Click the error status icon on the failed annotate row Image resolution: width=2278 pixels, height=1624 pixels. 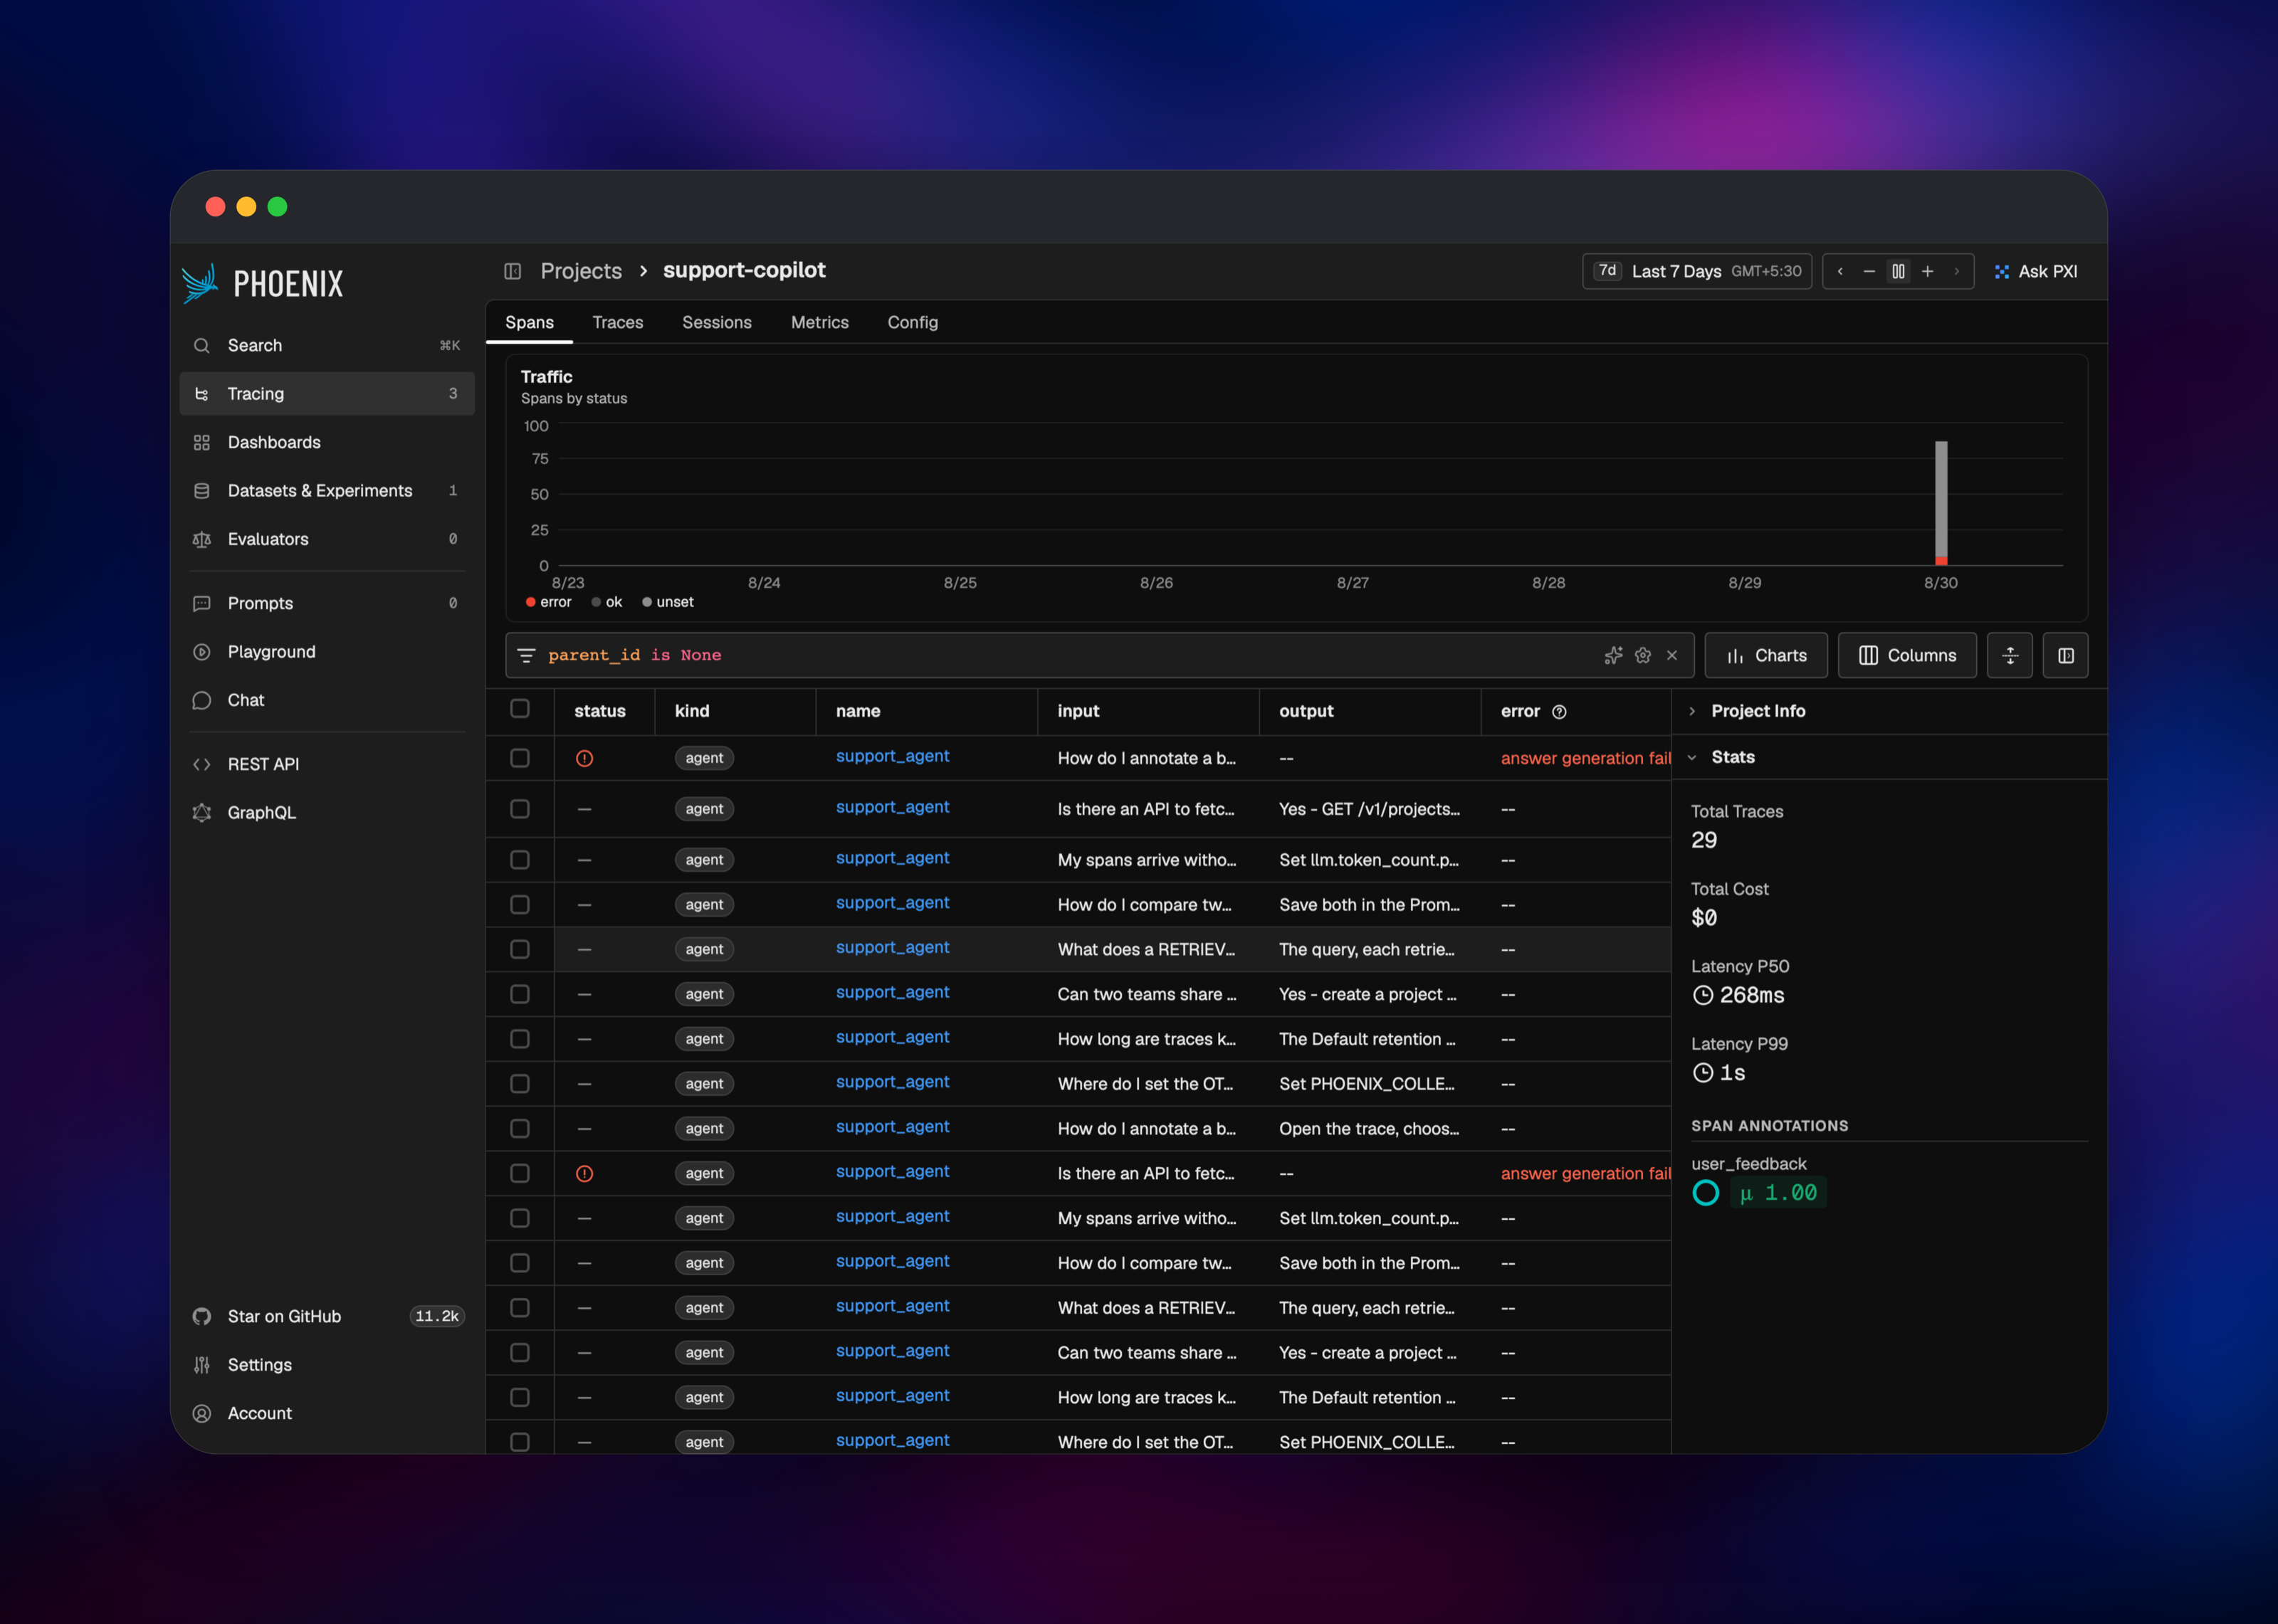pyautogui.click(x=584, y=758)
